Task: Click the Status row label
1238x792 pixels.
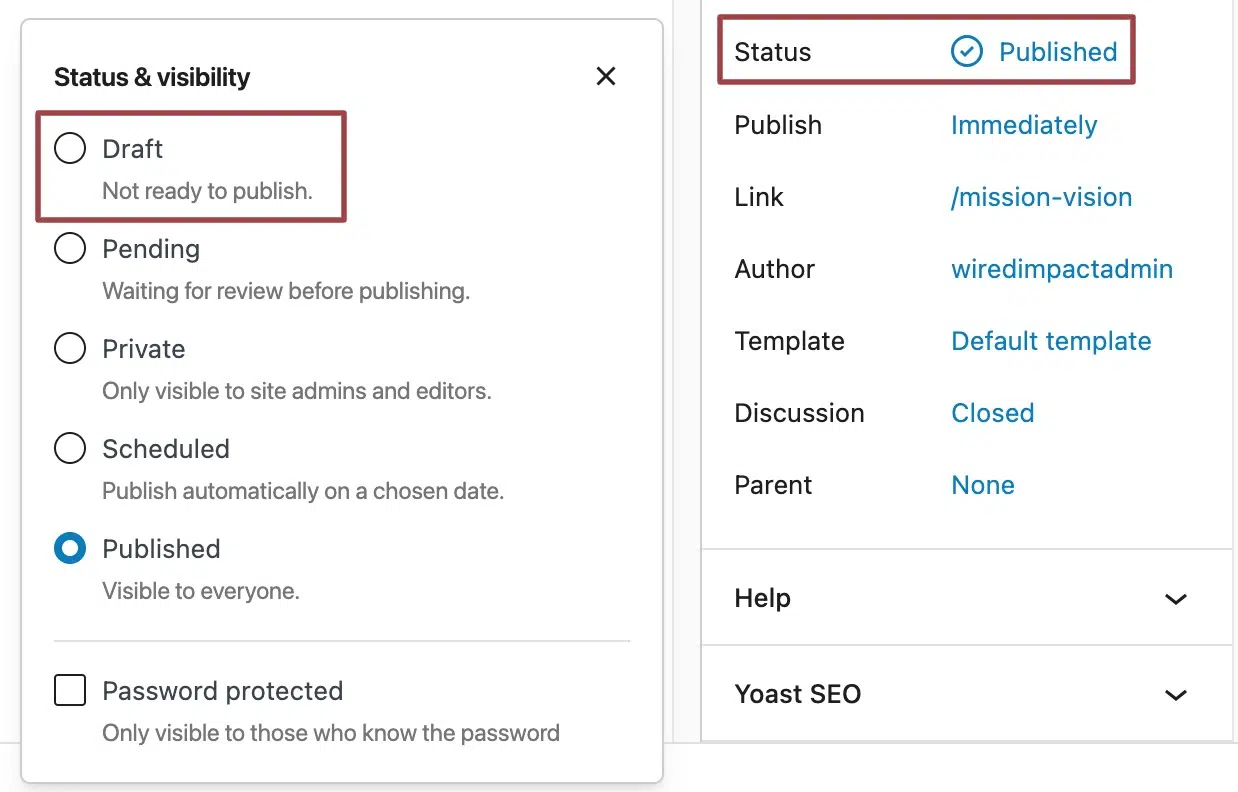Action: click(x=772, y=52)
